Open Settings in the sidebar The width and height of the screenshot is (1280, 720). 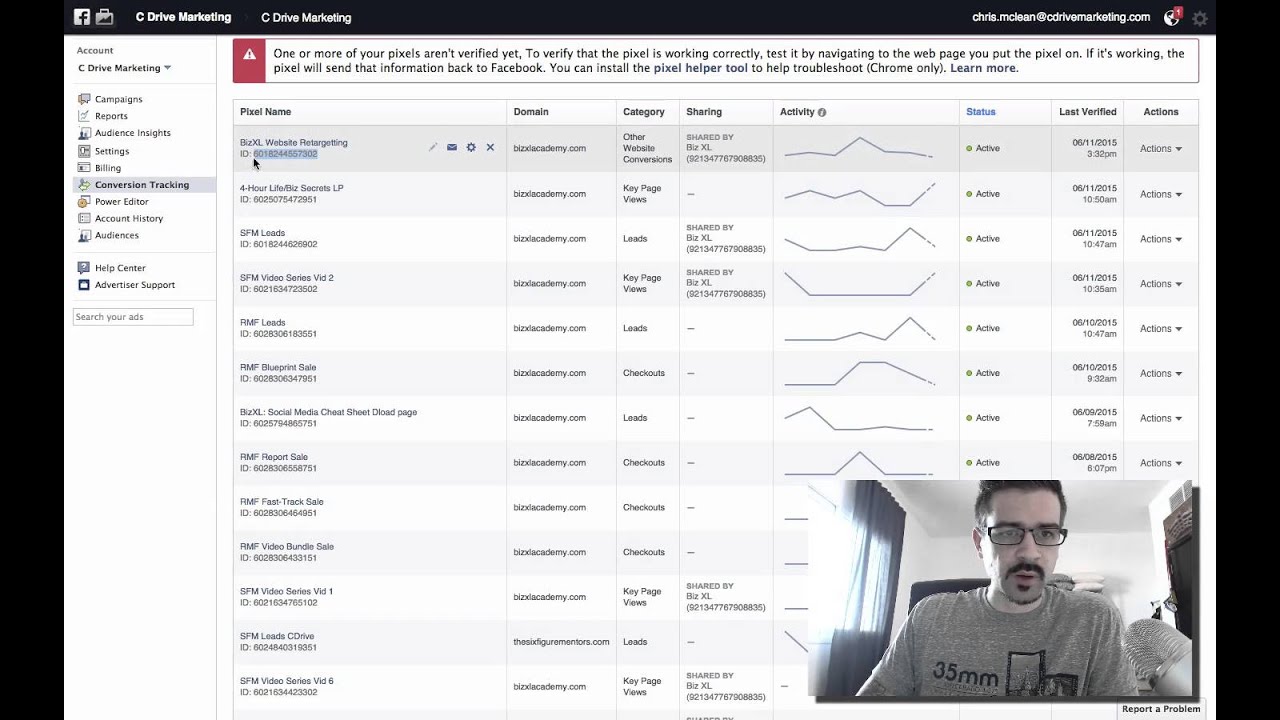112,151
